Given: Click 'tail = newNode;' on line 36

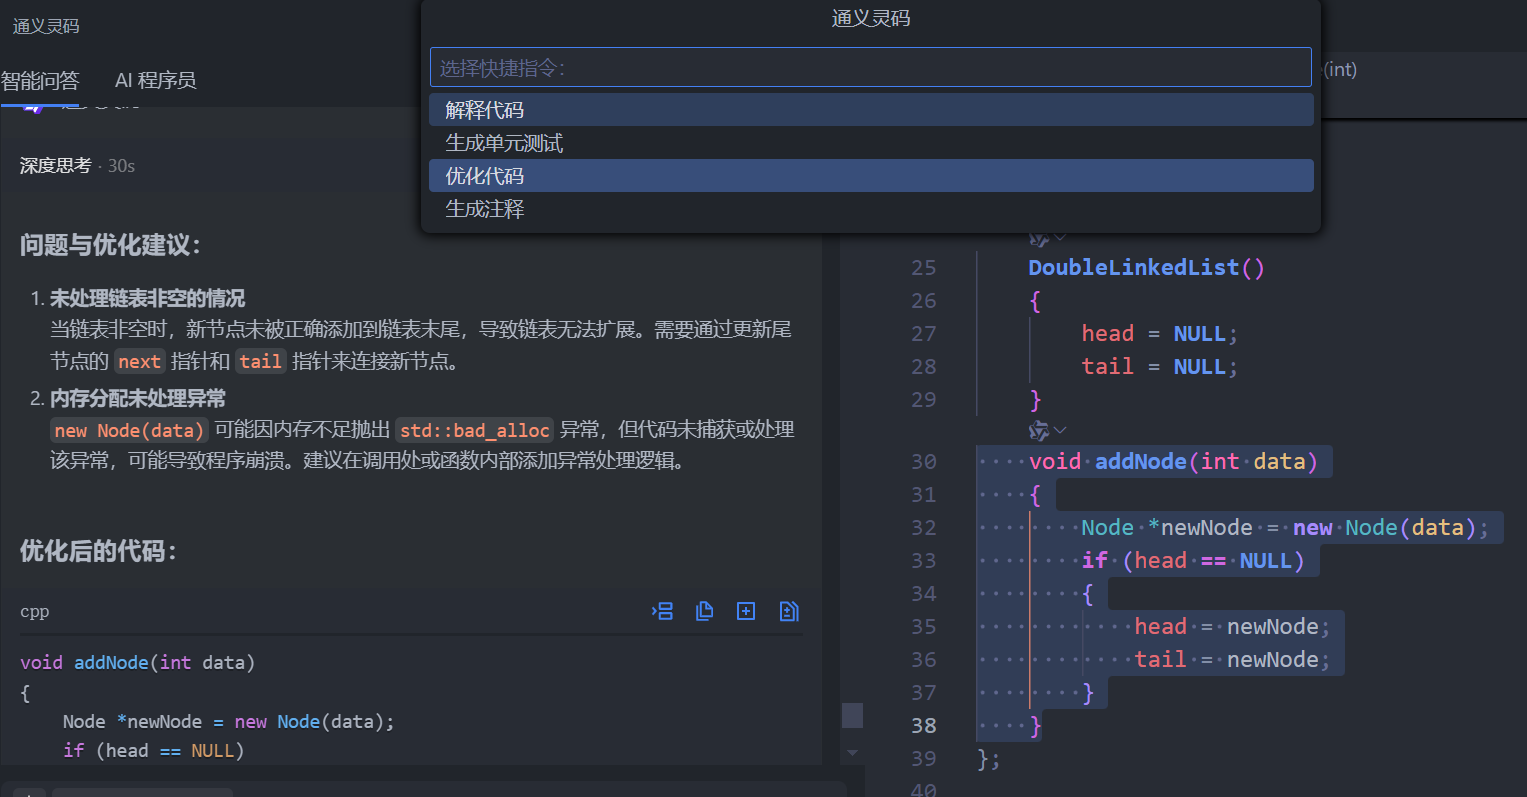Looking at the screenshot, I should click(1233, 659).
